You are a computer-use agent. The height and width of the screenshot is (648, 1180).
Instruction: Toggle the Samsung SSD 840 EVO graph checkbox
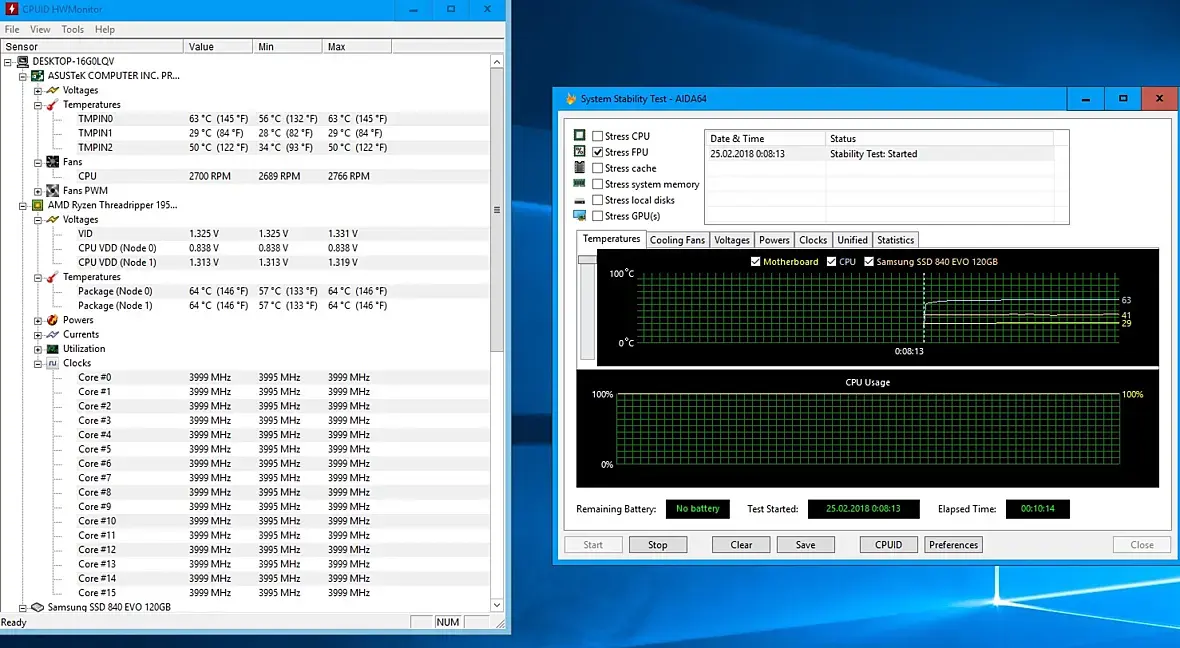[869, 262]
